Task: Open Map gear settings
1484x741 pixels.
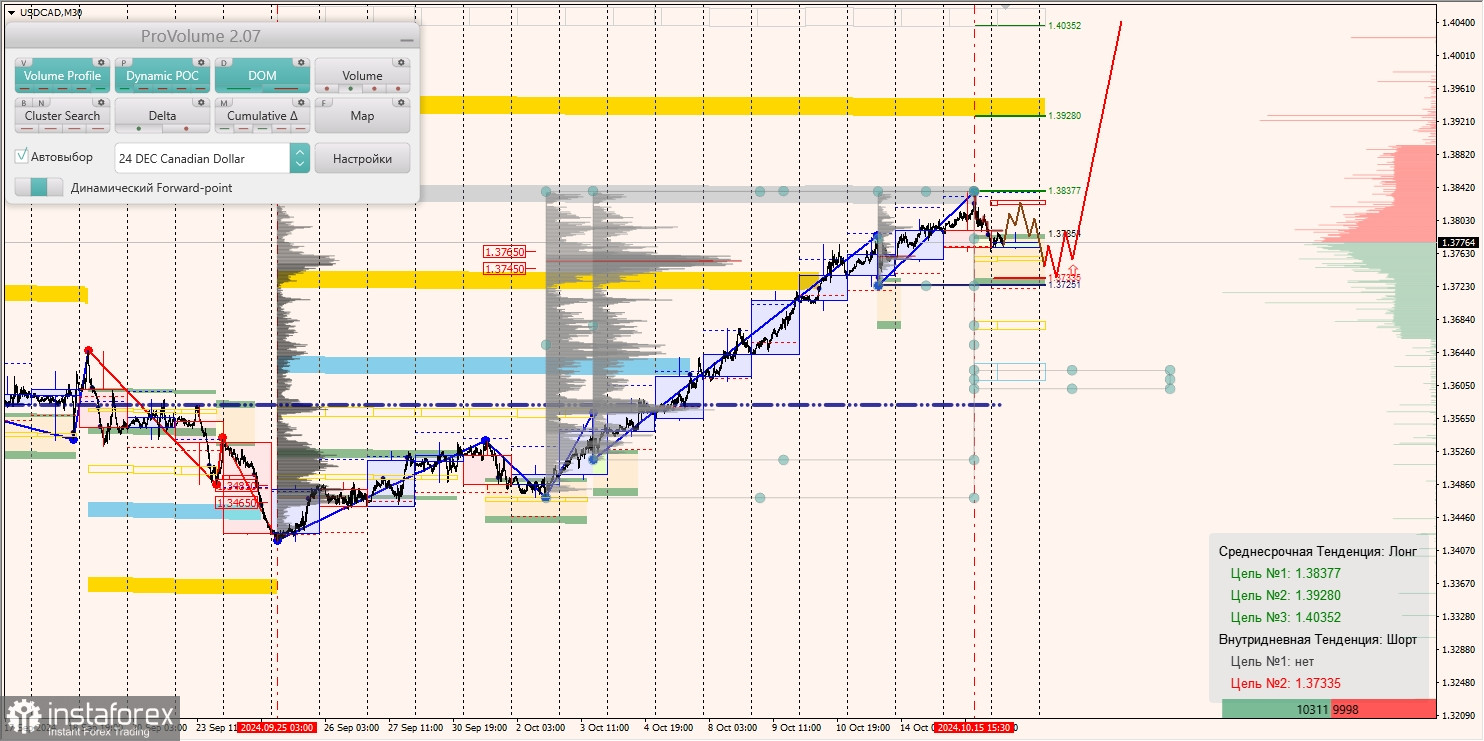Action: tap(401, 102)
